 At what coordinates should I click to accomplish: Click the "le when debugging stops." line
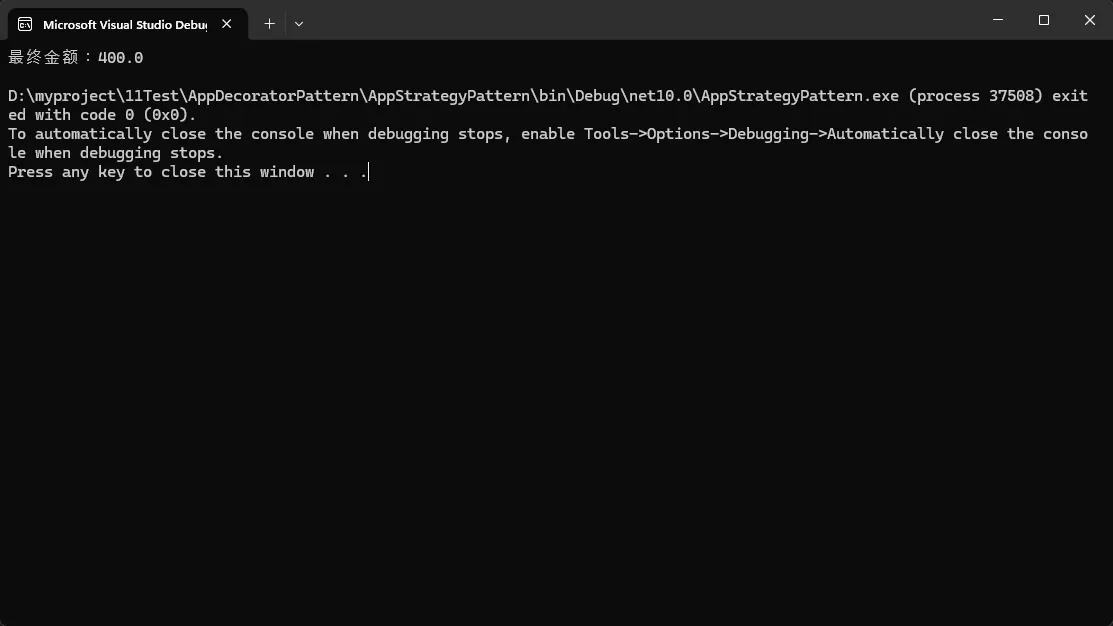115,153
